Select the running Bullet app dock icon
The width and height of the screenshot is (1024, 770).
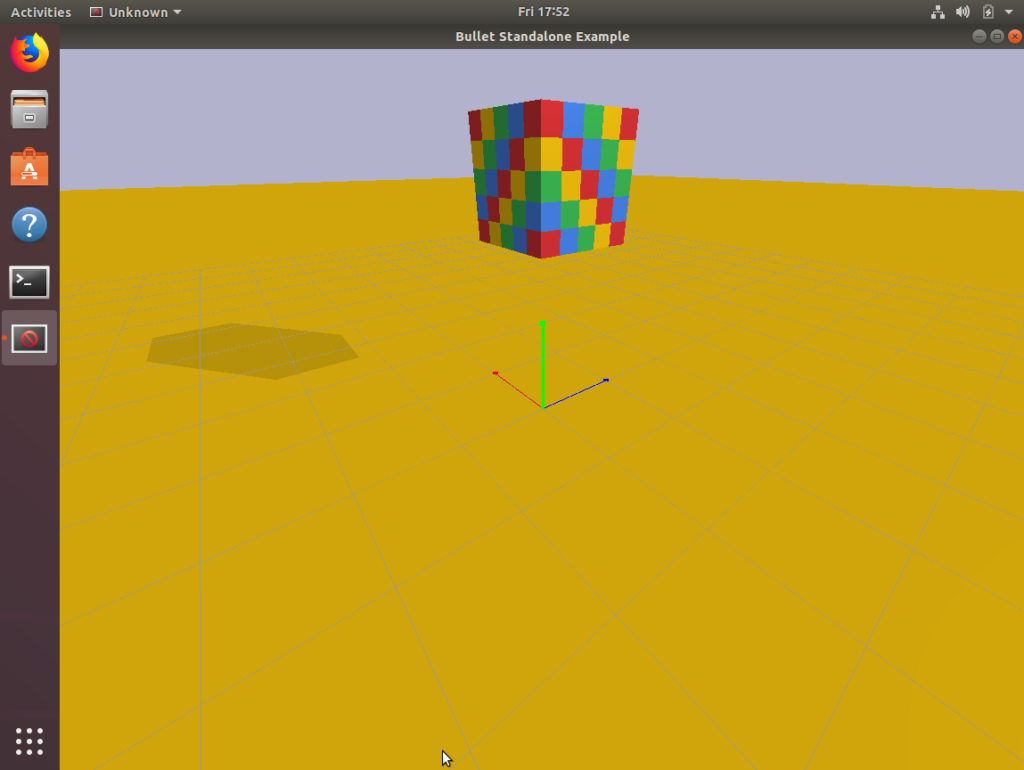(x=29, y=339)
